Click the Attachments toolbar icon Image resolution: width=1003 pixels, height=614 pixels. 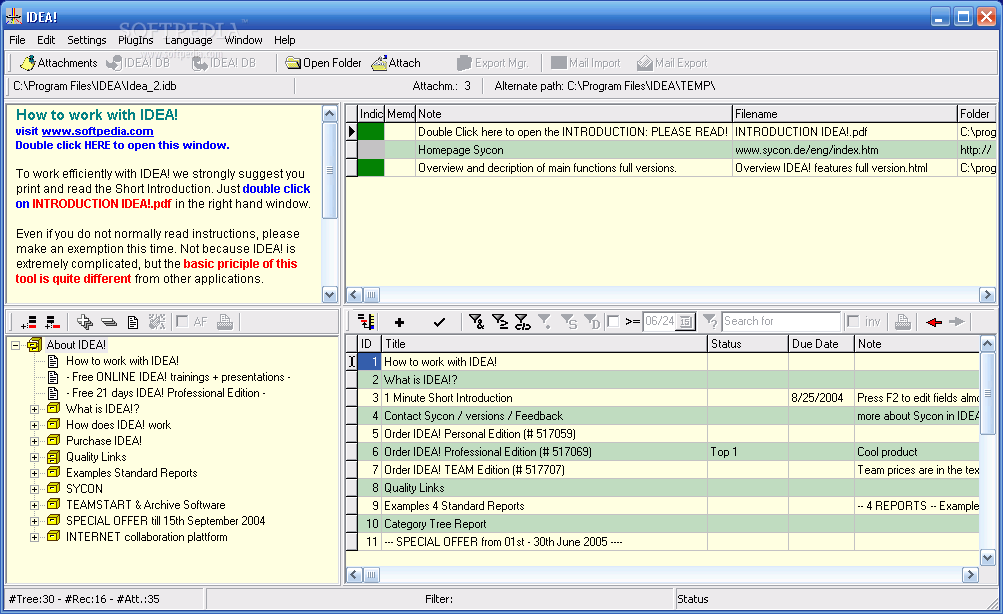pos(28,63)
